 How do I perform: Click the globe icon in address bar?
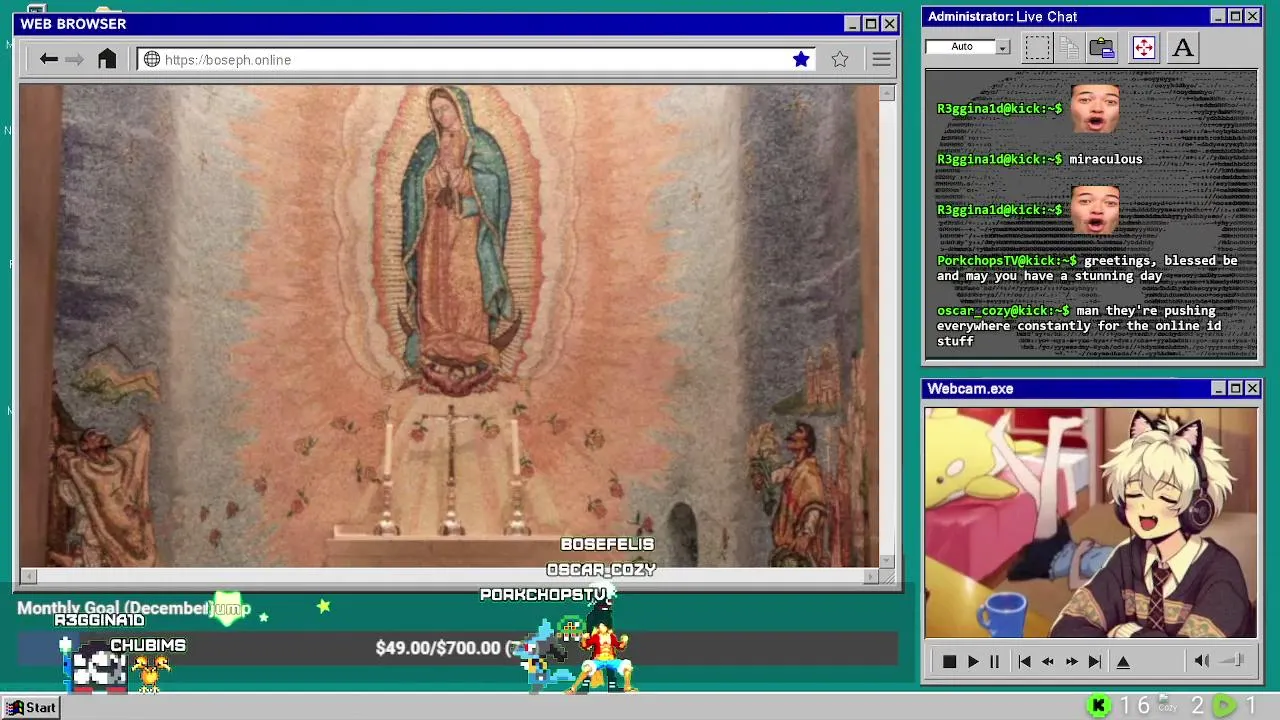coord(152,59)
